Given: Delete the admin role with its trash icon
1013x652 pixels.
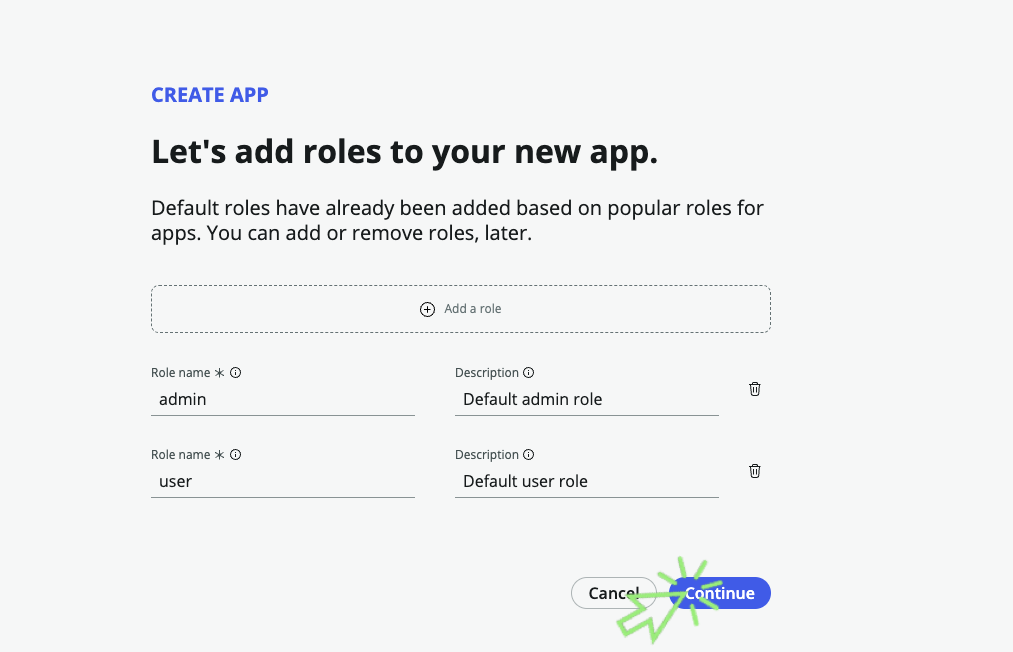Looking at the screenshot, I should point(755,389).
